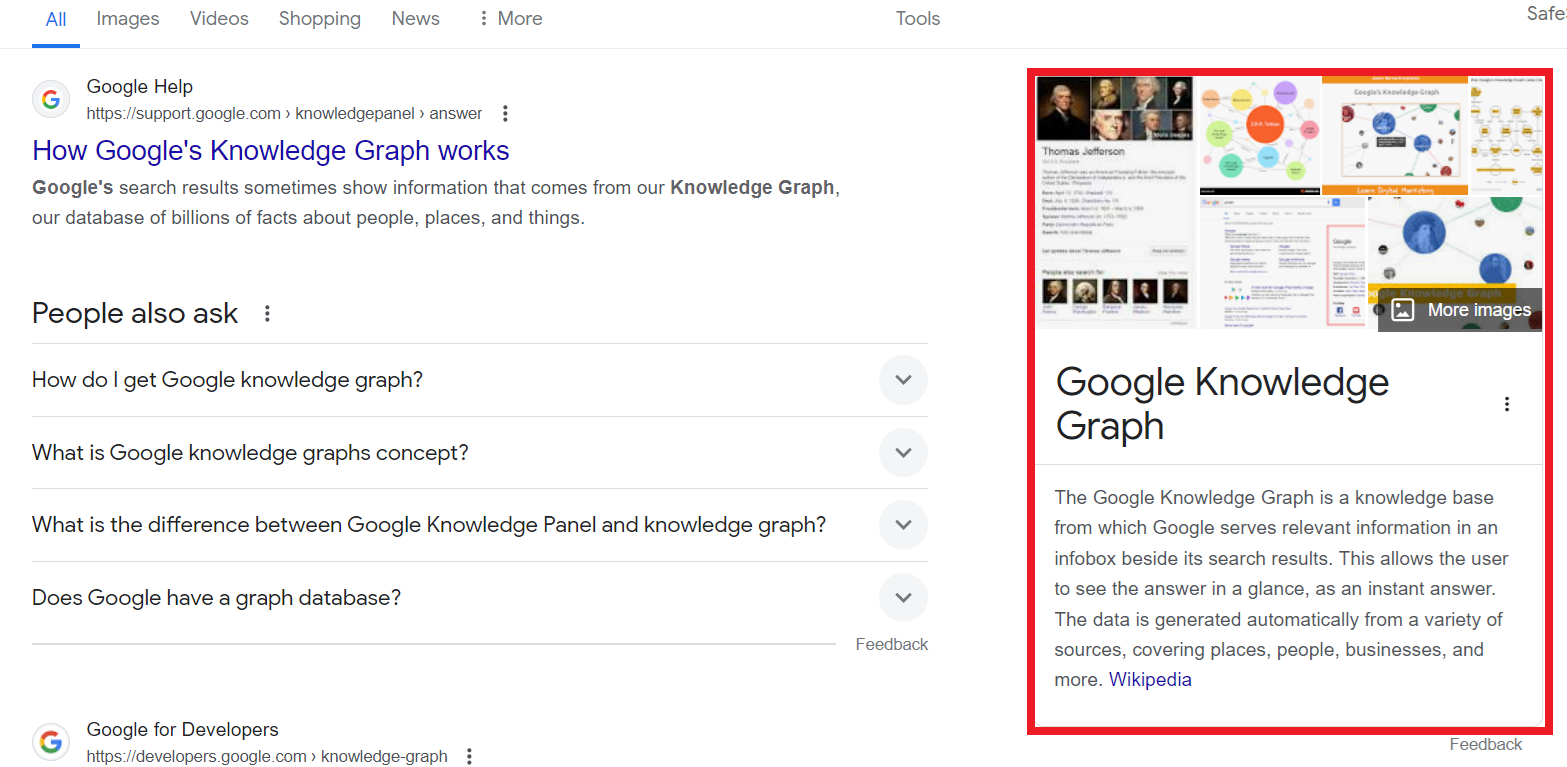This screenshot has width=1567, height=767.
Task: Click Feedback below the knowledge panel
Action: click(x=1486, y=744)
